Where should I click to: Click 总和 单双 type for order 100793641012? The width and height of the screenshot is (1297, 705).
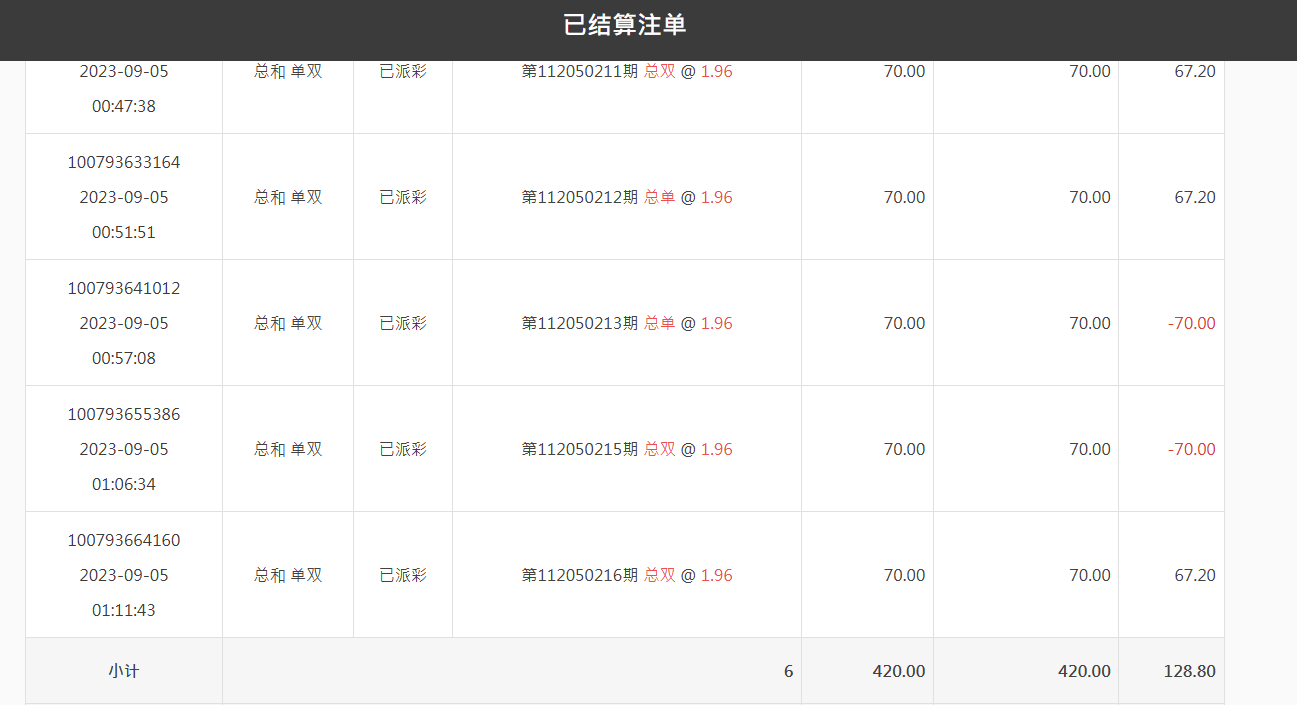pos(288,323)
